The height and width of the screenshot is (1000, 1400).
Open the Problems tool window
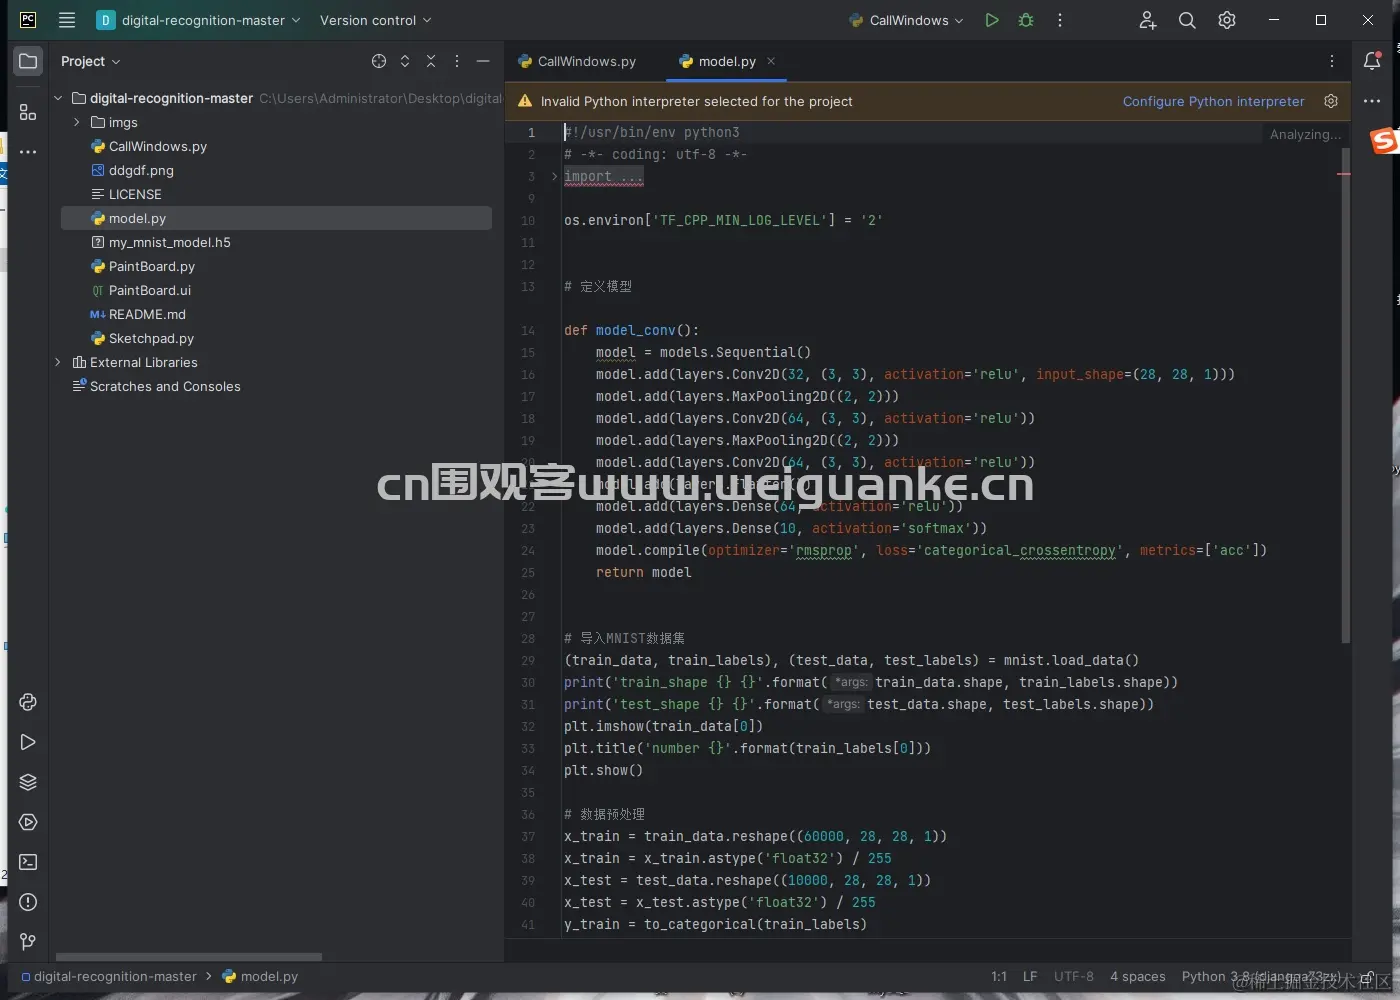click(28, 902)
